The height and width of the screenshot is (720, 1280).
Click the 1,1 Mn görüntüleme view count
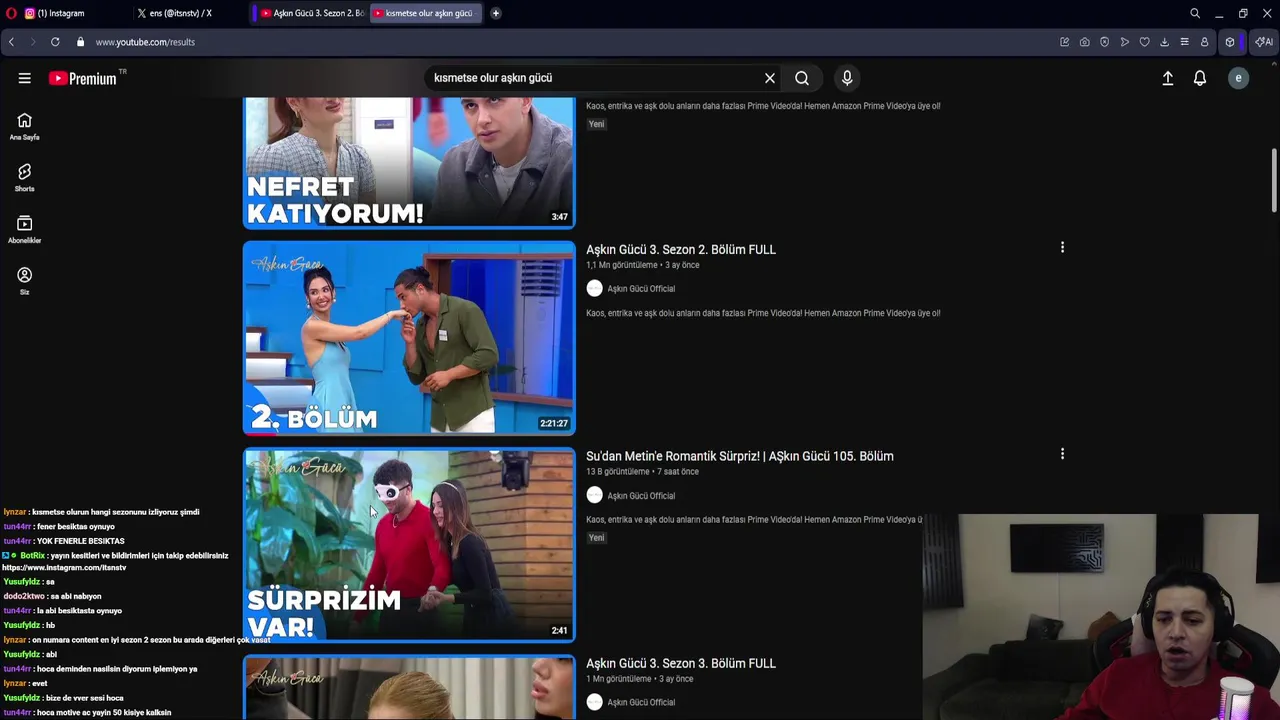(622, 265)
